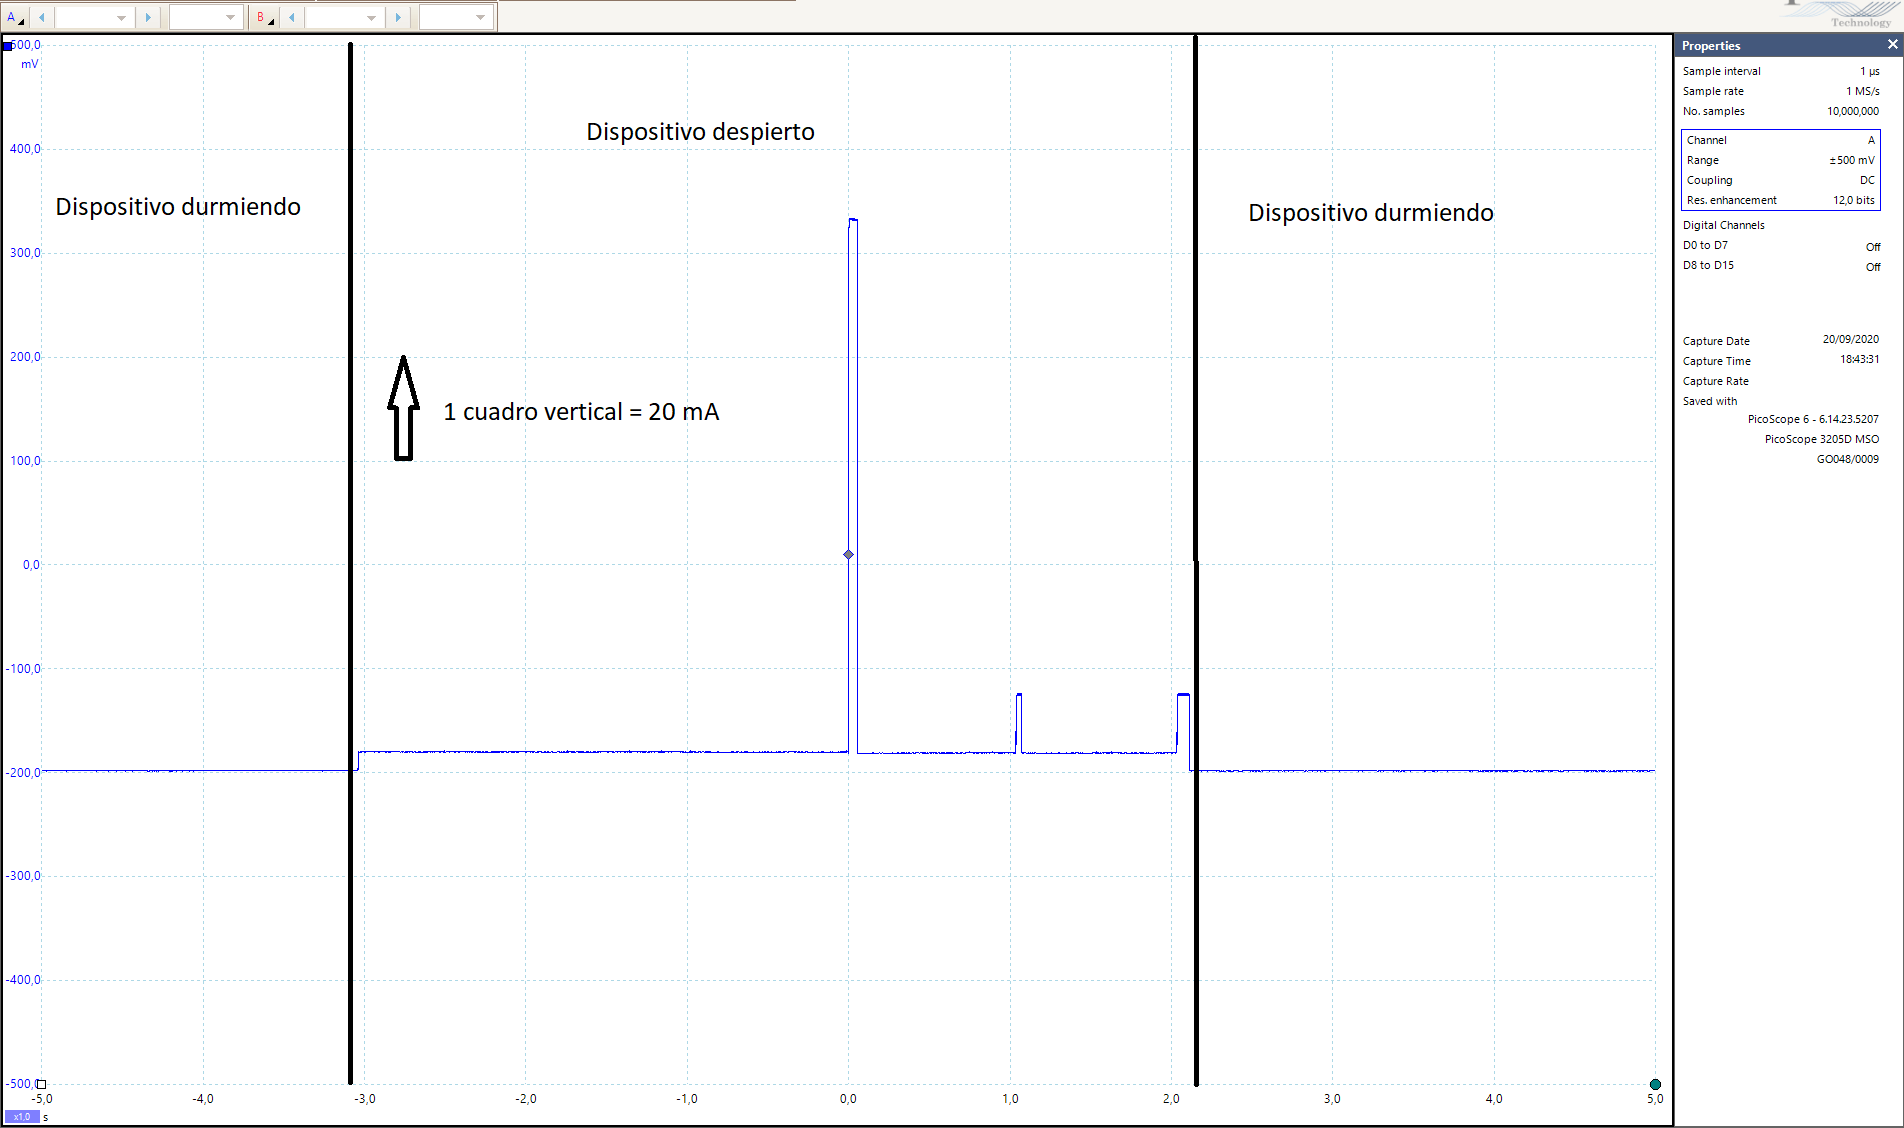The width and height of the screenshot is (1904, 1128).
Task: Select the Sample interval label
Action: point(1721,71)
